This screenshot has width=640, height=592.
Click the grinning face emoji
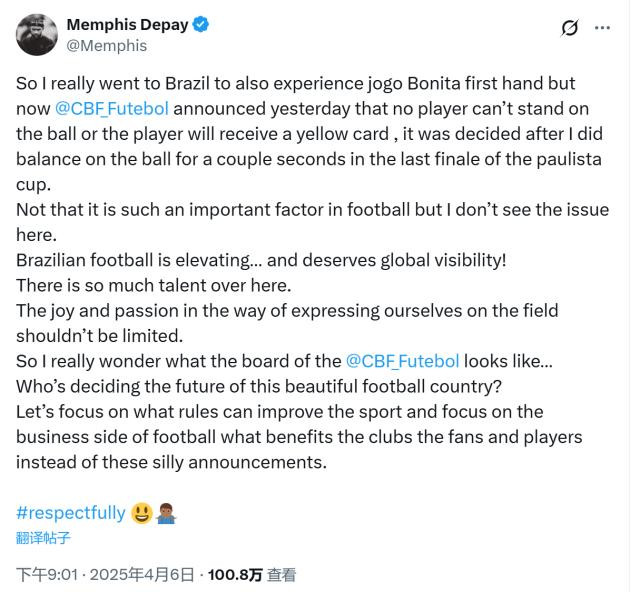pyautogui.click(x=141, y=513)
